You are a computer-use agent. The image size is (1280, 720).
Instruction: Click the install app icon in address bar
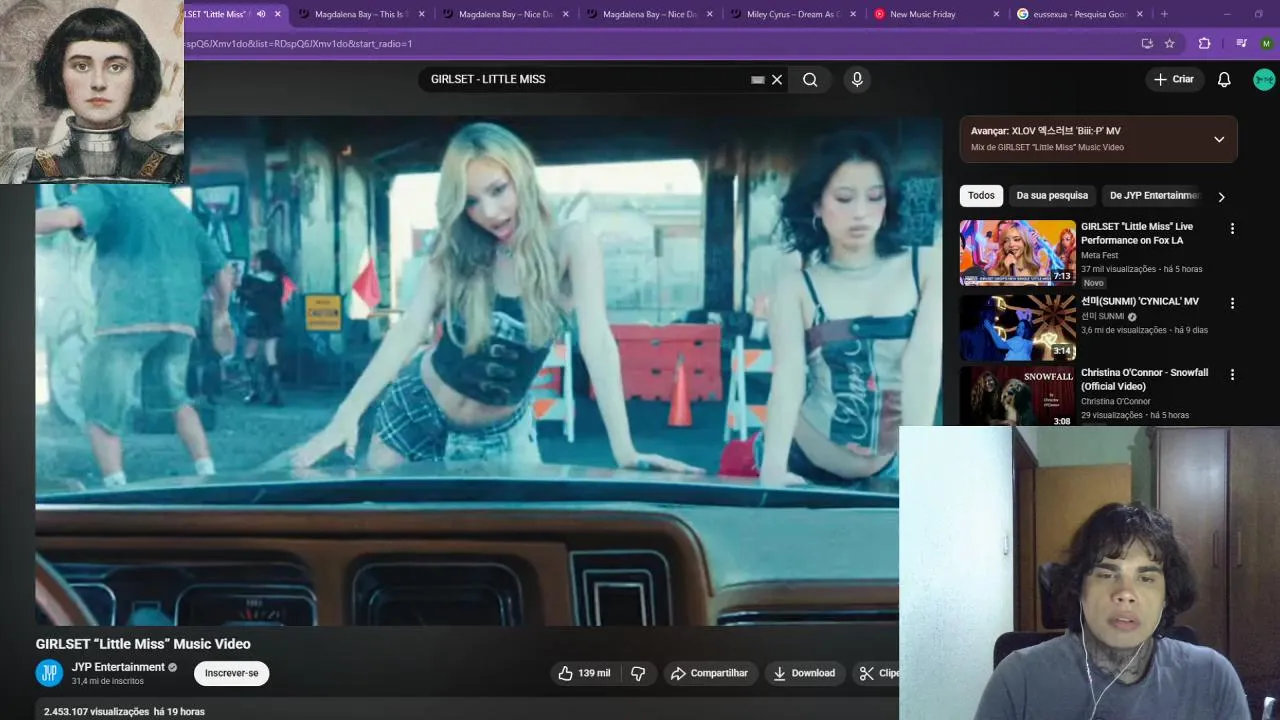[1147, 44]
